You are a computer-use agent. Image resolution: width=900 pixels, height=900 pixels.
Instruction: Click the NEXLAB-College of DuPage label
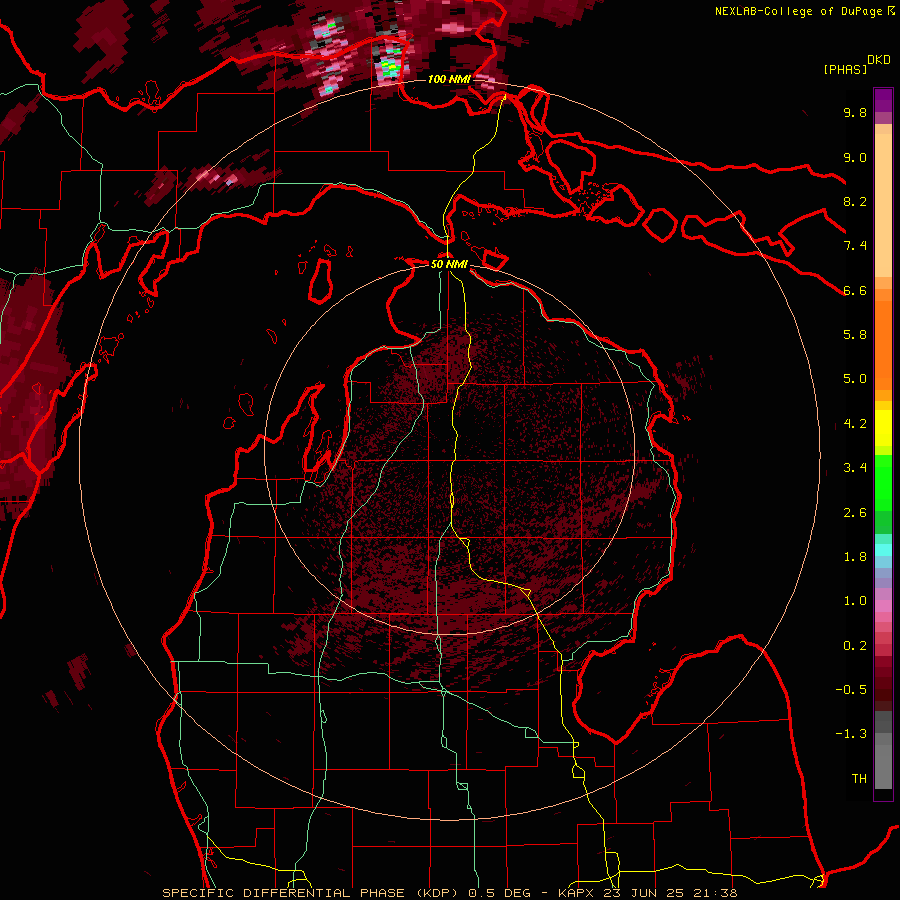click(798, 11)
